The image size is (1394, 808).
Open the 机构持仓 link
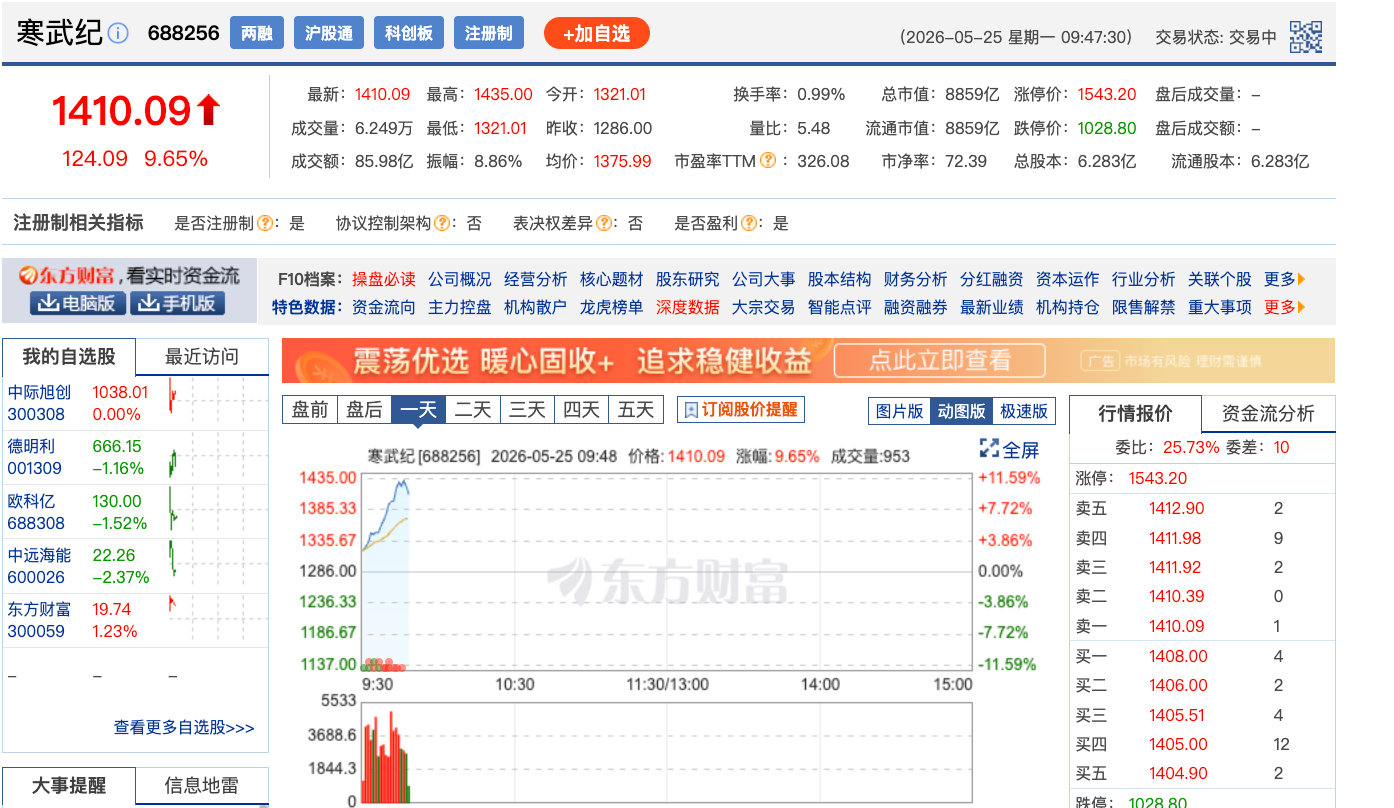[1067, 307]
